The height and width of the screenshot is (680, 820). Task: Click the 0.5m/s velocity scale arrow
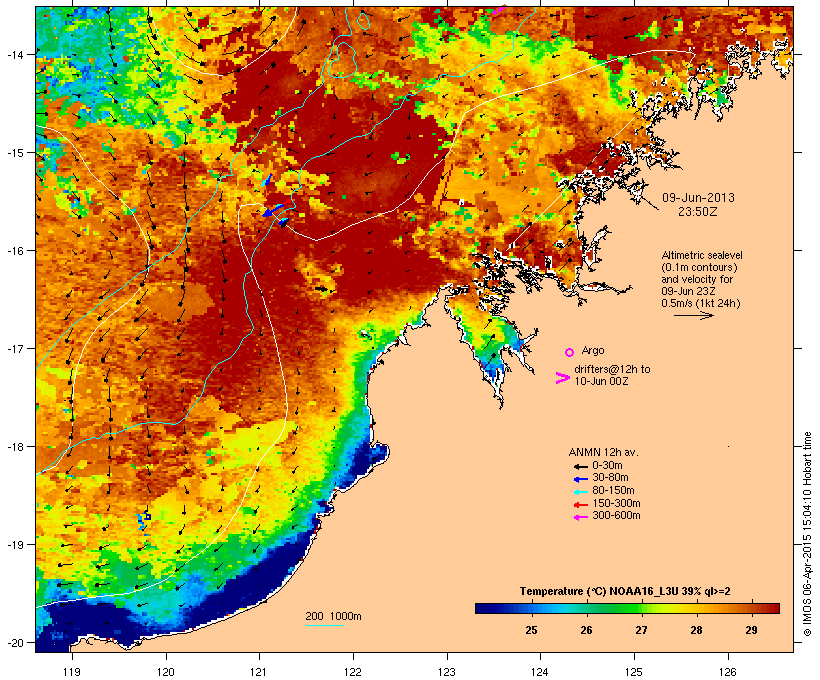pyautogui.click(x=693, y=315)
